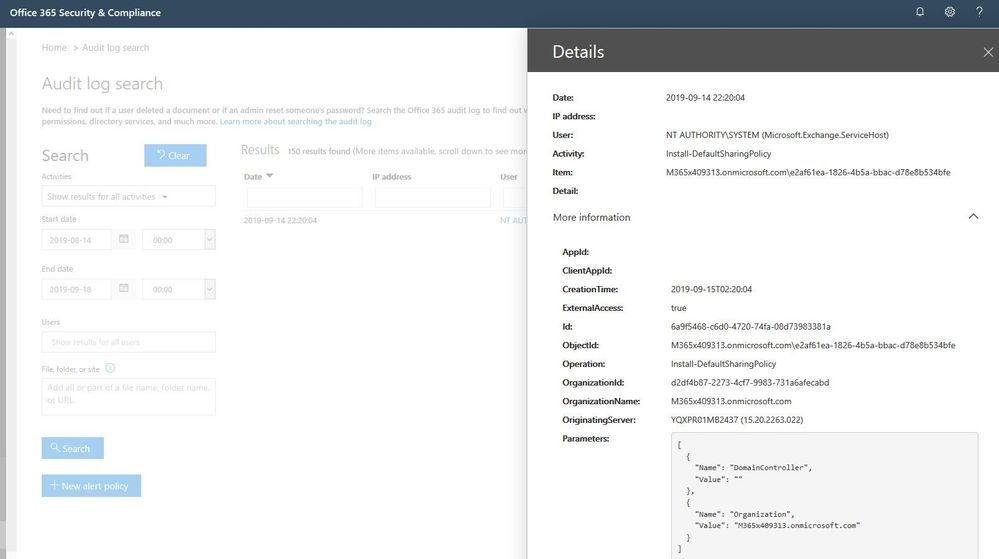Click the Id value 6a9f5468-c6d0-4720
Screen dimensions: 999x559
click(x=751, y=326)
